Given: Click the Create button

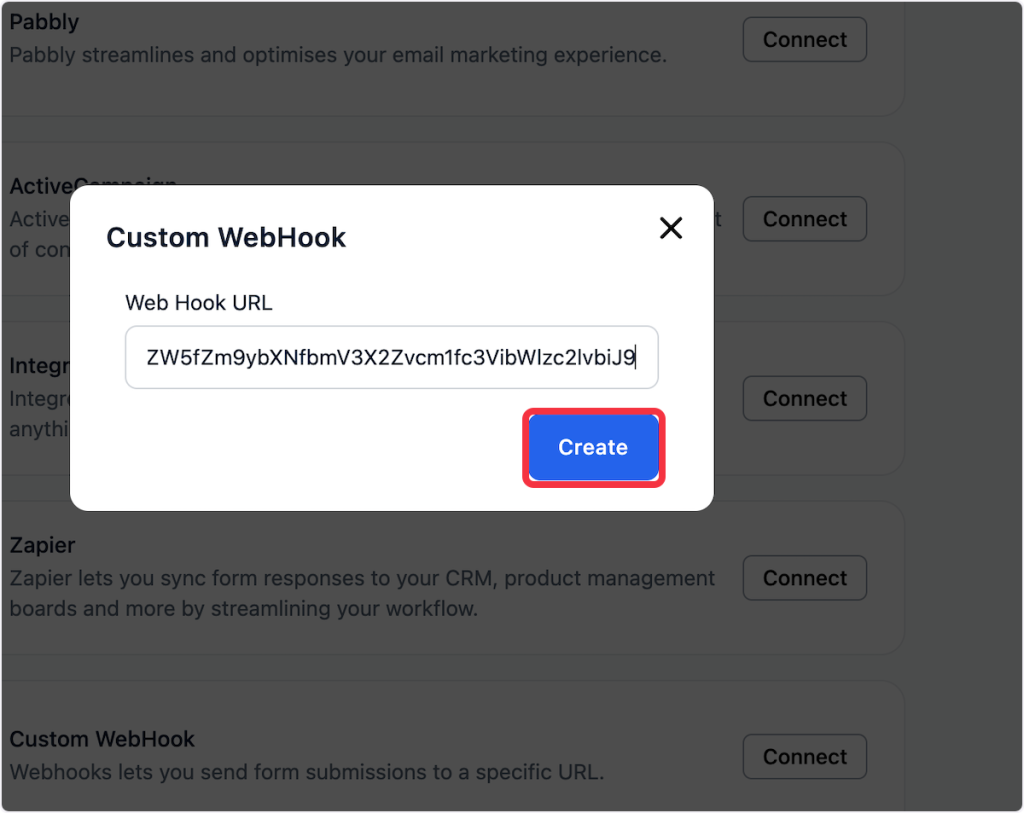Looking at the screenshot, I should coord(593,447).
